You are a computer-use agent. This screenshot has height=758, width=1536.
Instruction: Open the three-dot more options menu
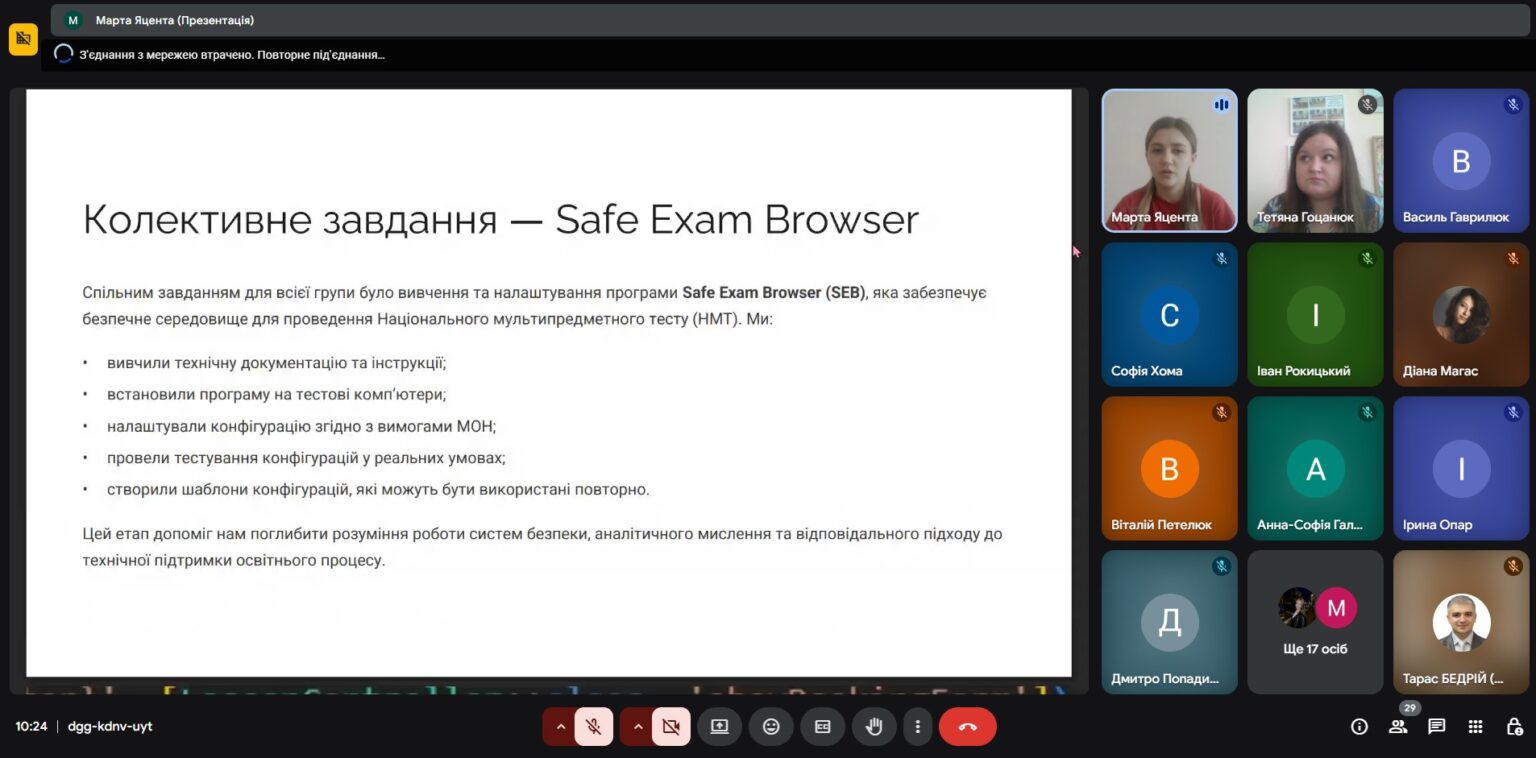917,727
